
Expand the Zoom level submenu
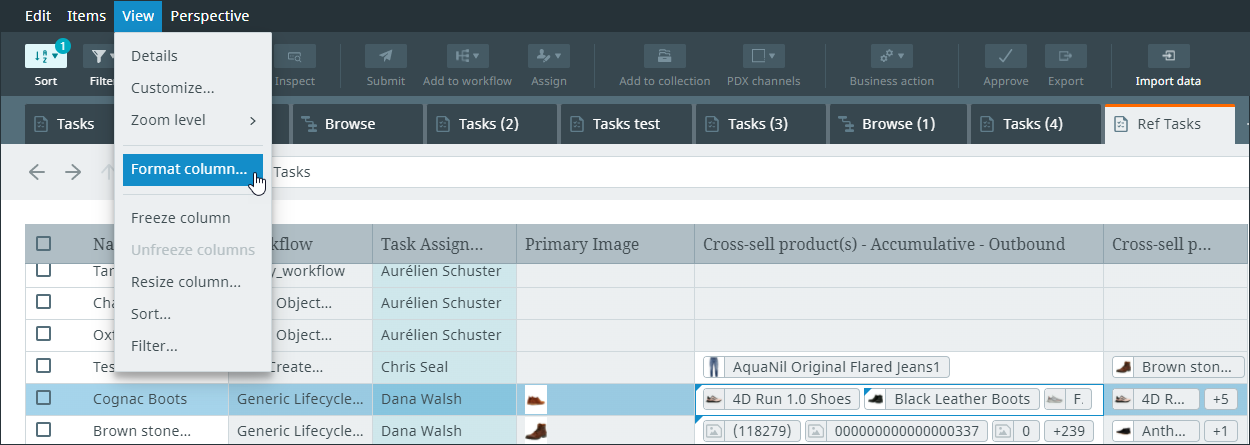point(193,120)
